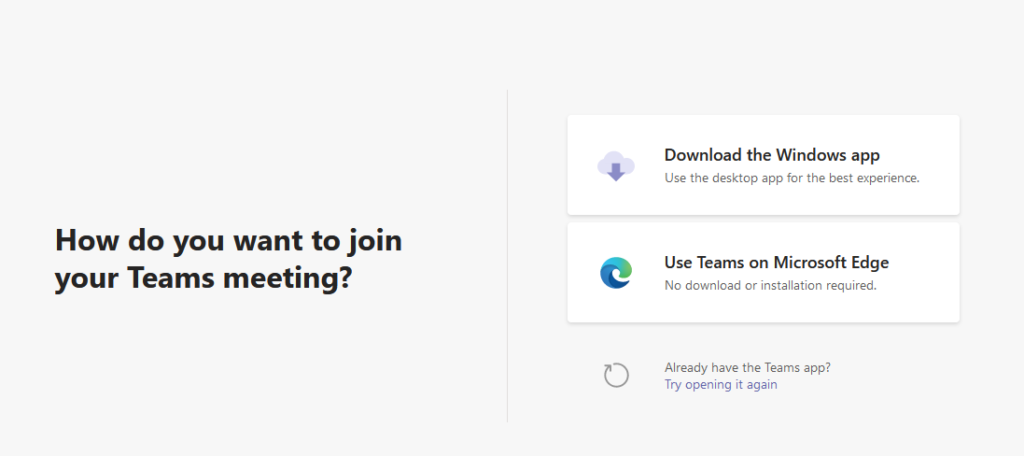Click "Use the desktop app for the best experience" text
This screenshot has height=456, width=1024.
(792, 178)
